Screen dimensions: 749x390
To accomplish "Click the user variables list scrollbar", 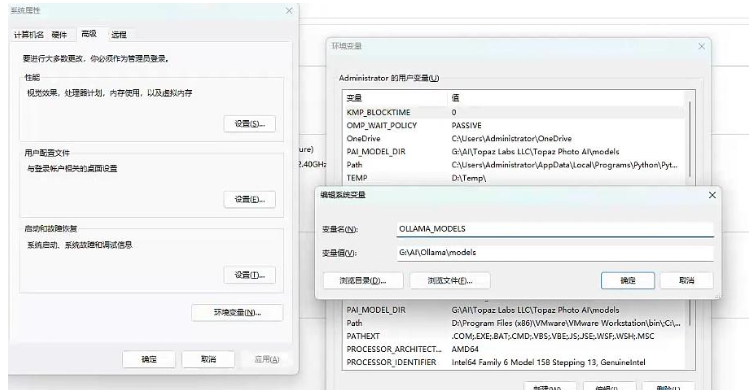I will point(690,139).
